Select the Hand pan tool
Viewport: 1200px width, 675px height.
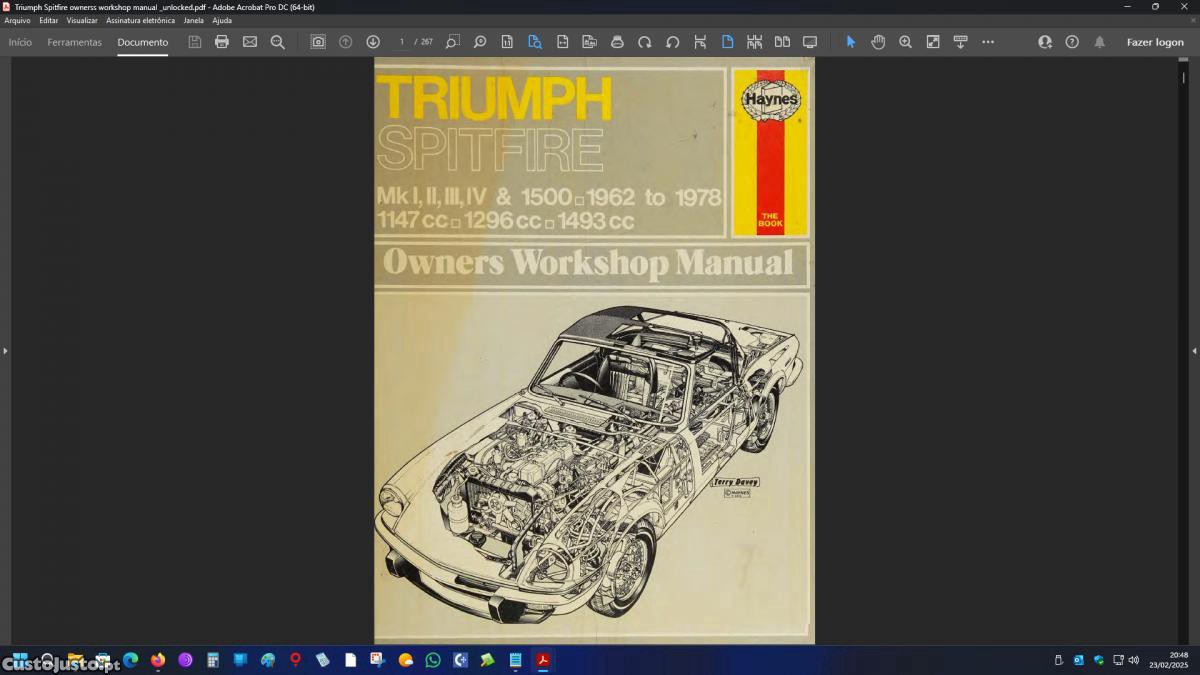click(x=878, y=42)
